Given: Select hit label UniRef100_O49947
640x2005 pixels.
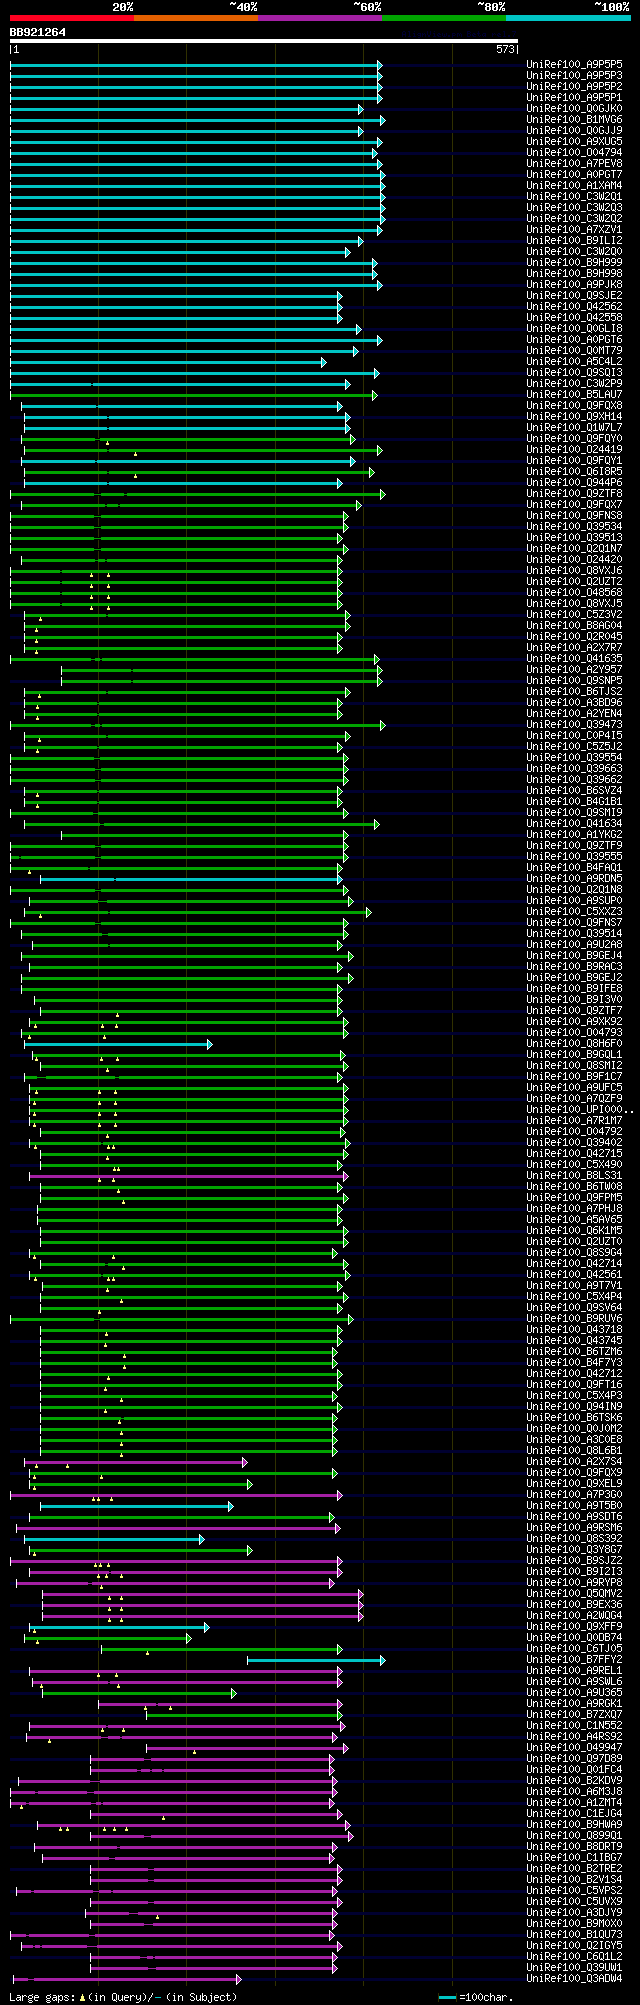Looking at the screenshot, I should [574, 1747].
